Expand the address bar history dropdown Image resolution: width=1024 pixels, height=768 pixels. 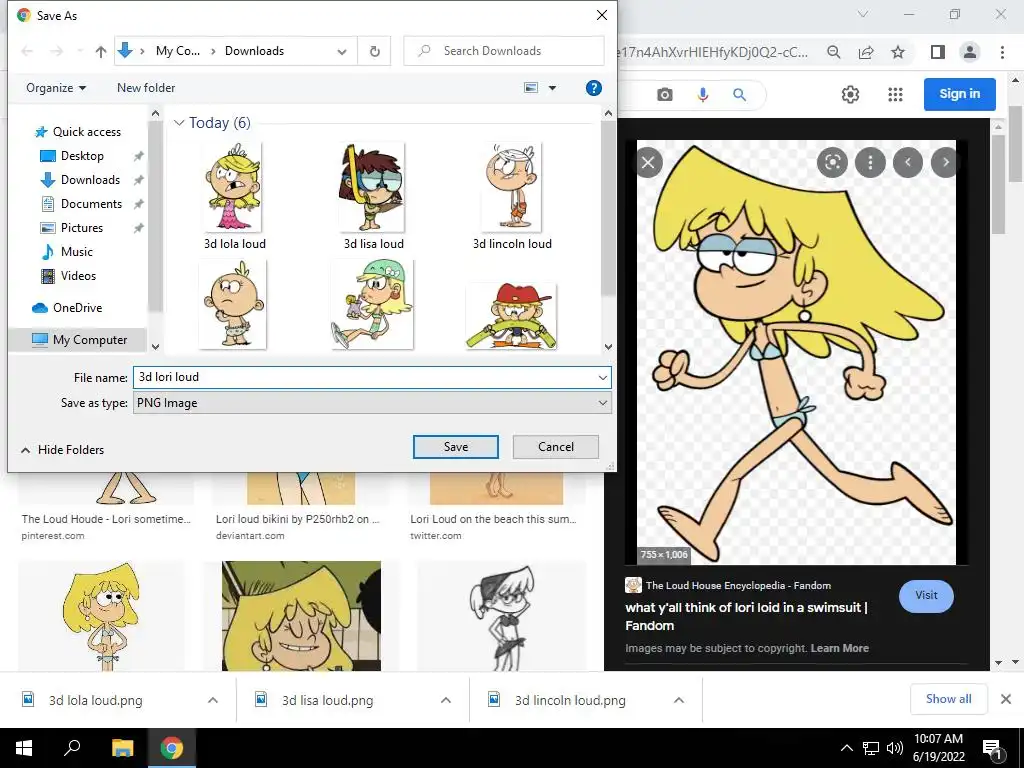click(342, 52)
